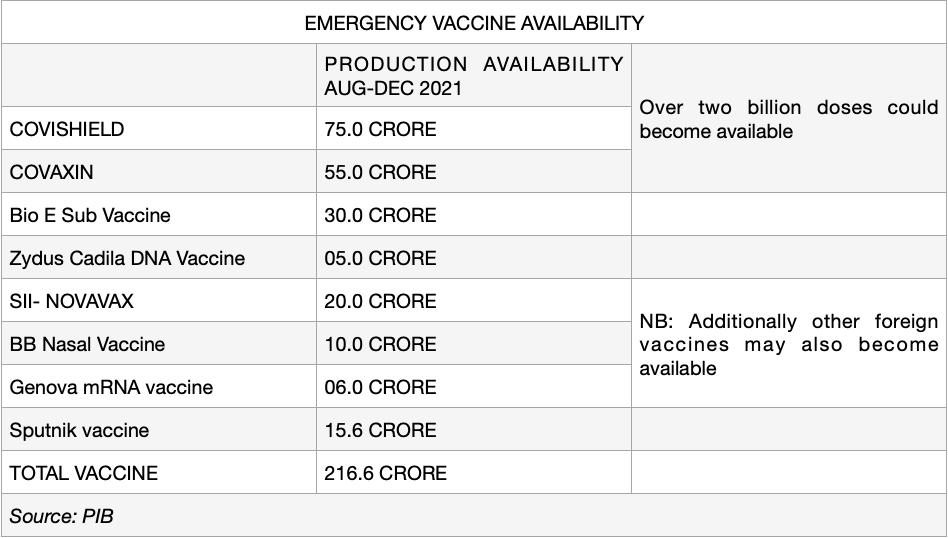Image resolution: width=948 pixels, height=538 pixels.
Task: Click the COVAXIN row label
Action: [52, 172]
